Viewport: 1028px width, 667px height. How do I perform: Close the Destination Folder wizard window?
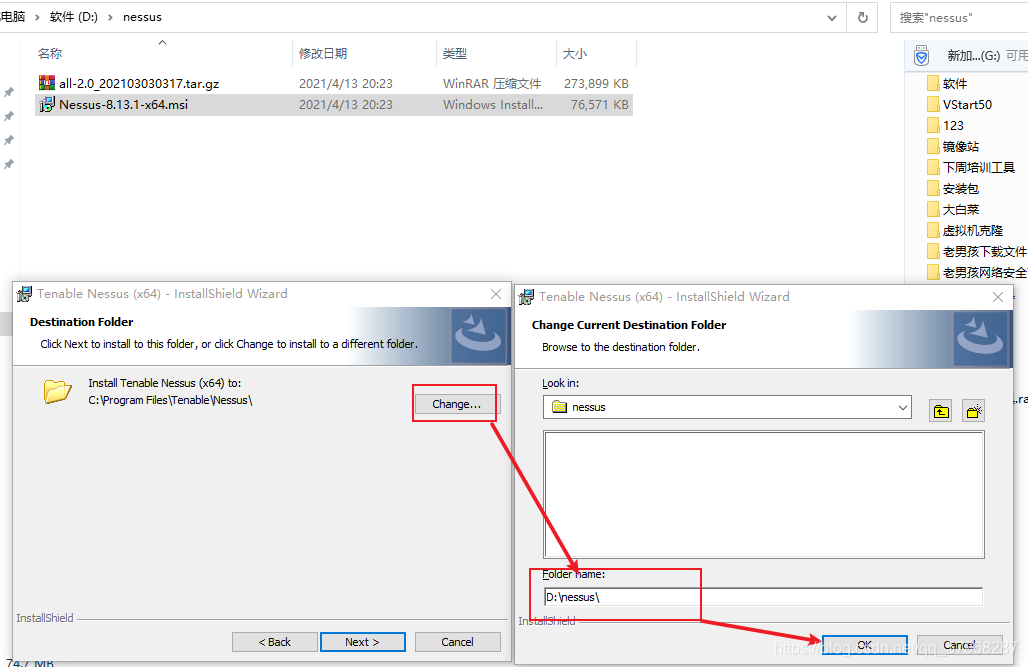point(496,294)
